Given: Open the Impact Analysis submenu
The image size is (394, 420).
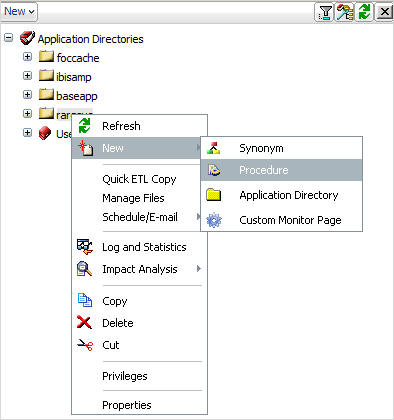Looking at the screenshot, I should pos(140,269).
